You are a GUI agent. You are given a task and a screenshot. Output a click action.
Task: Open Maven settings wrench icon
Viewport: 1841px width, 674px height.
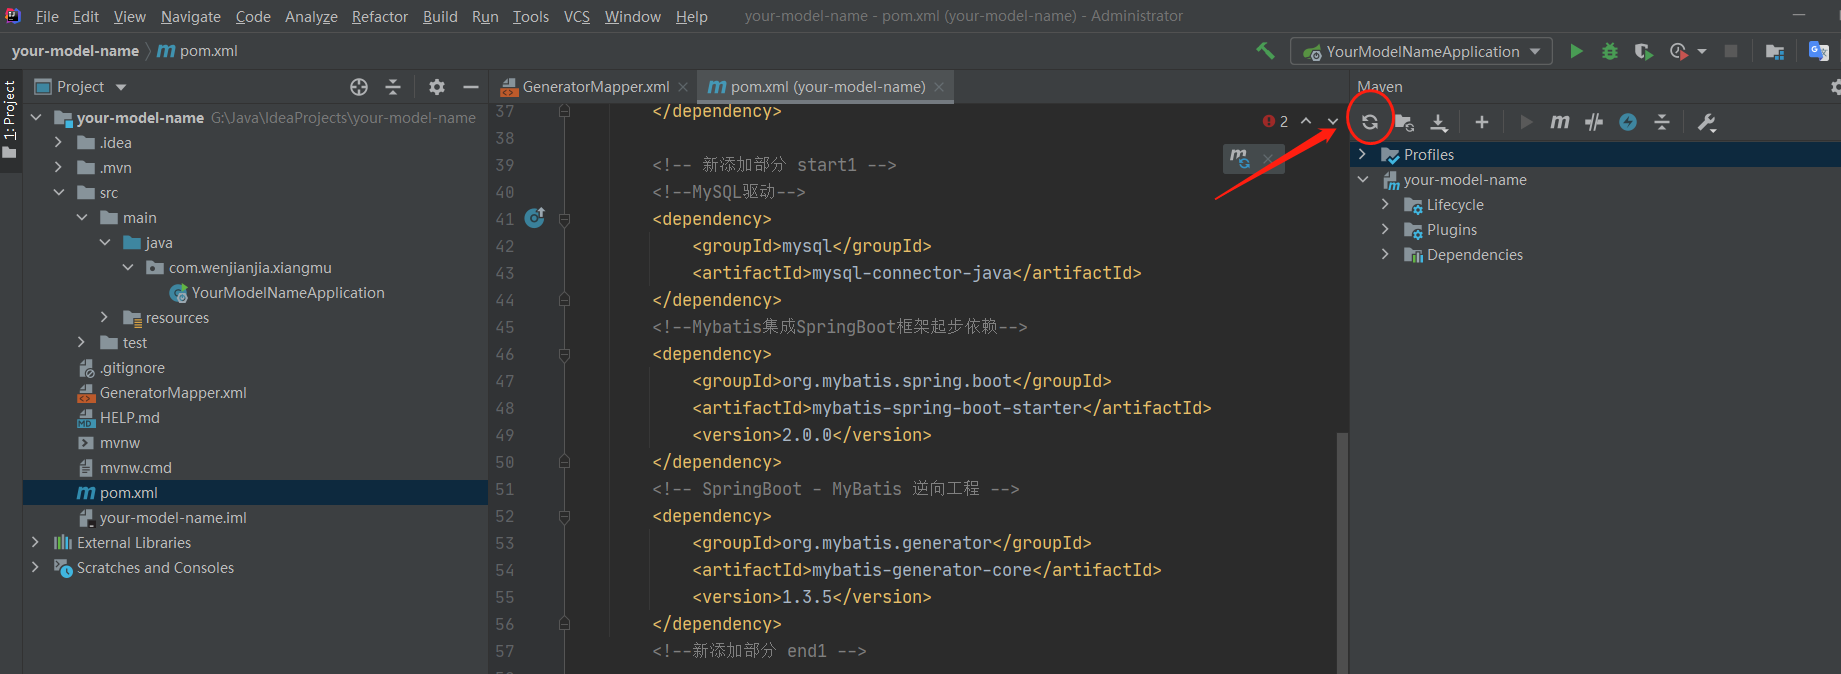coord(1707,122)
